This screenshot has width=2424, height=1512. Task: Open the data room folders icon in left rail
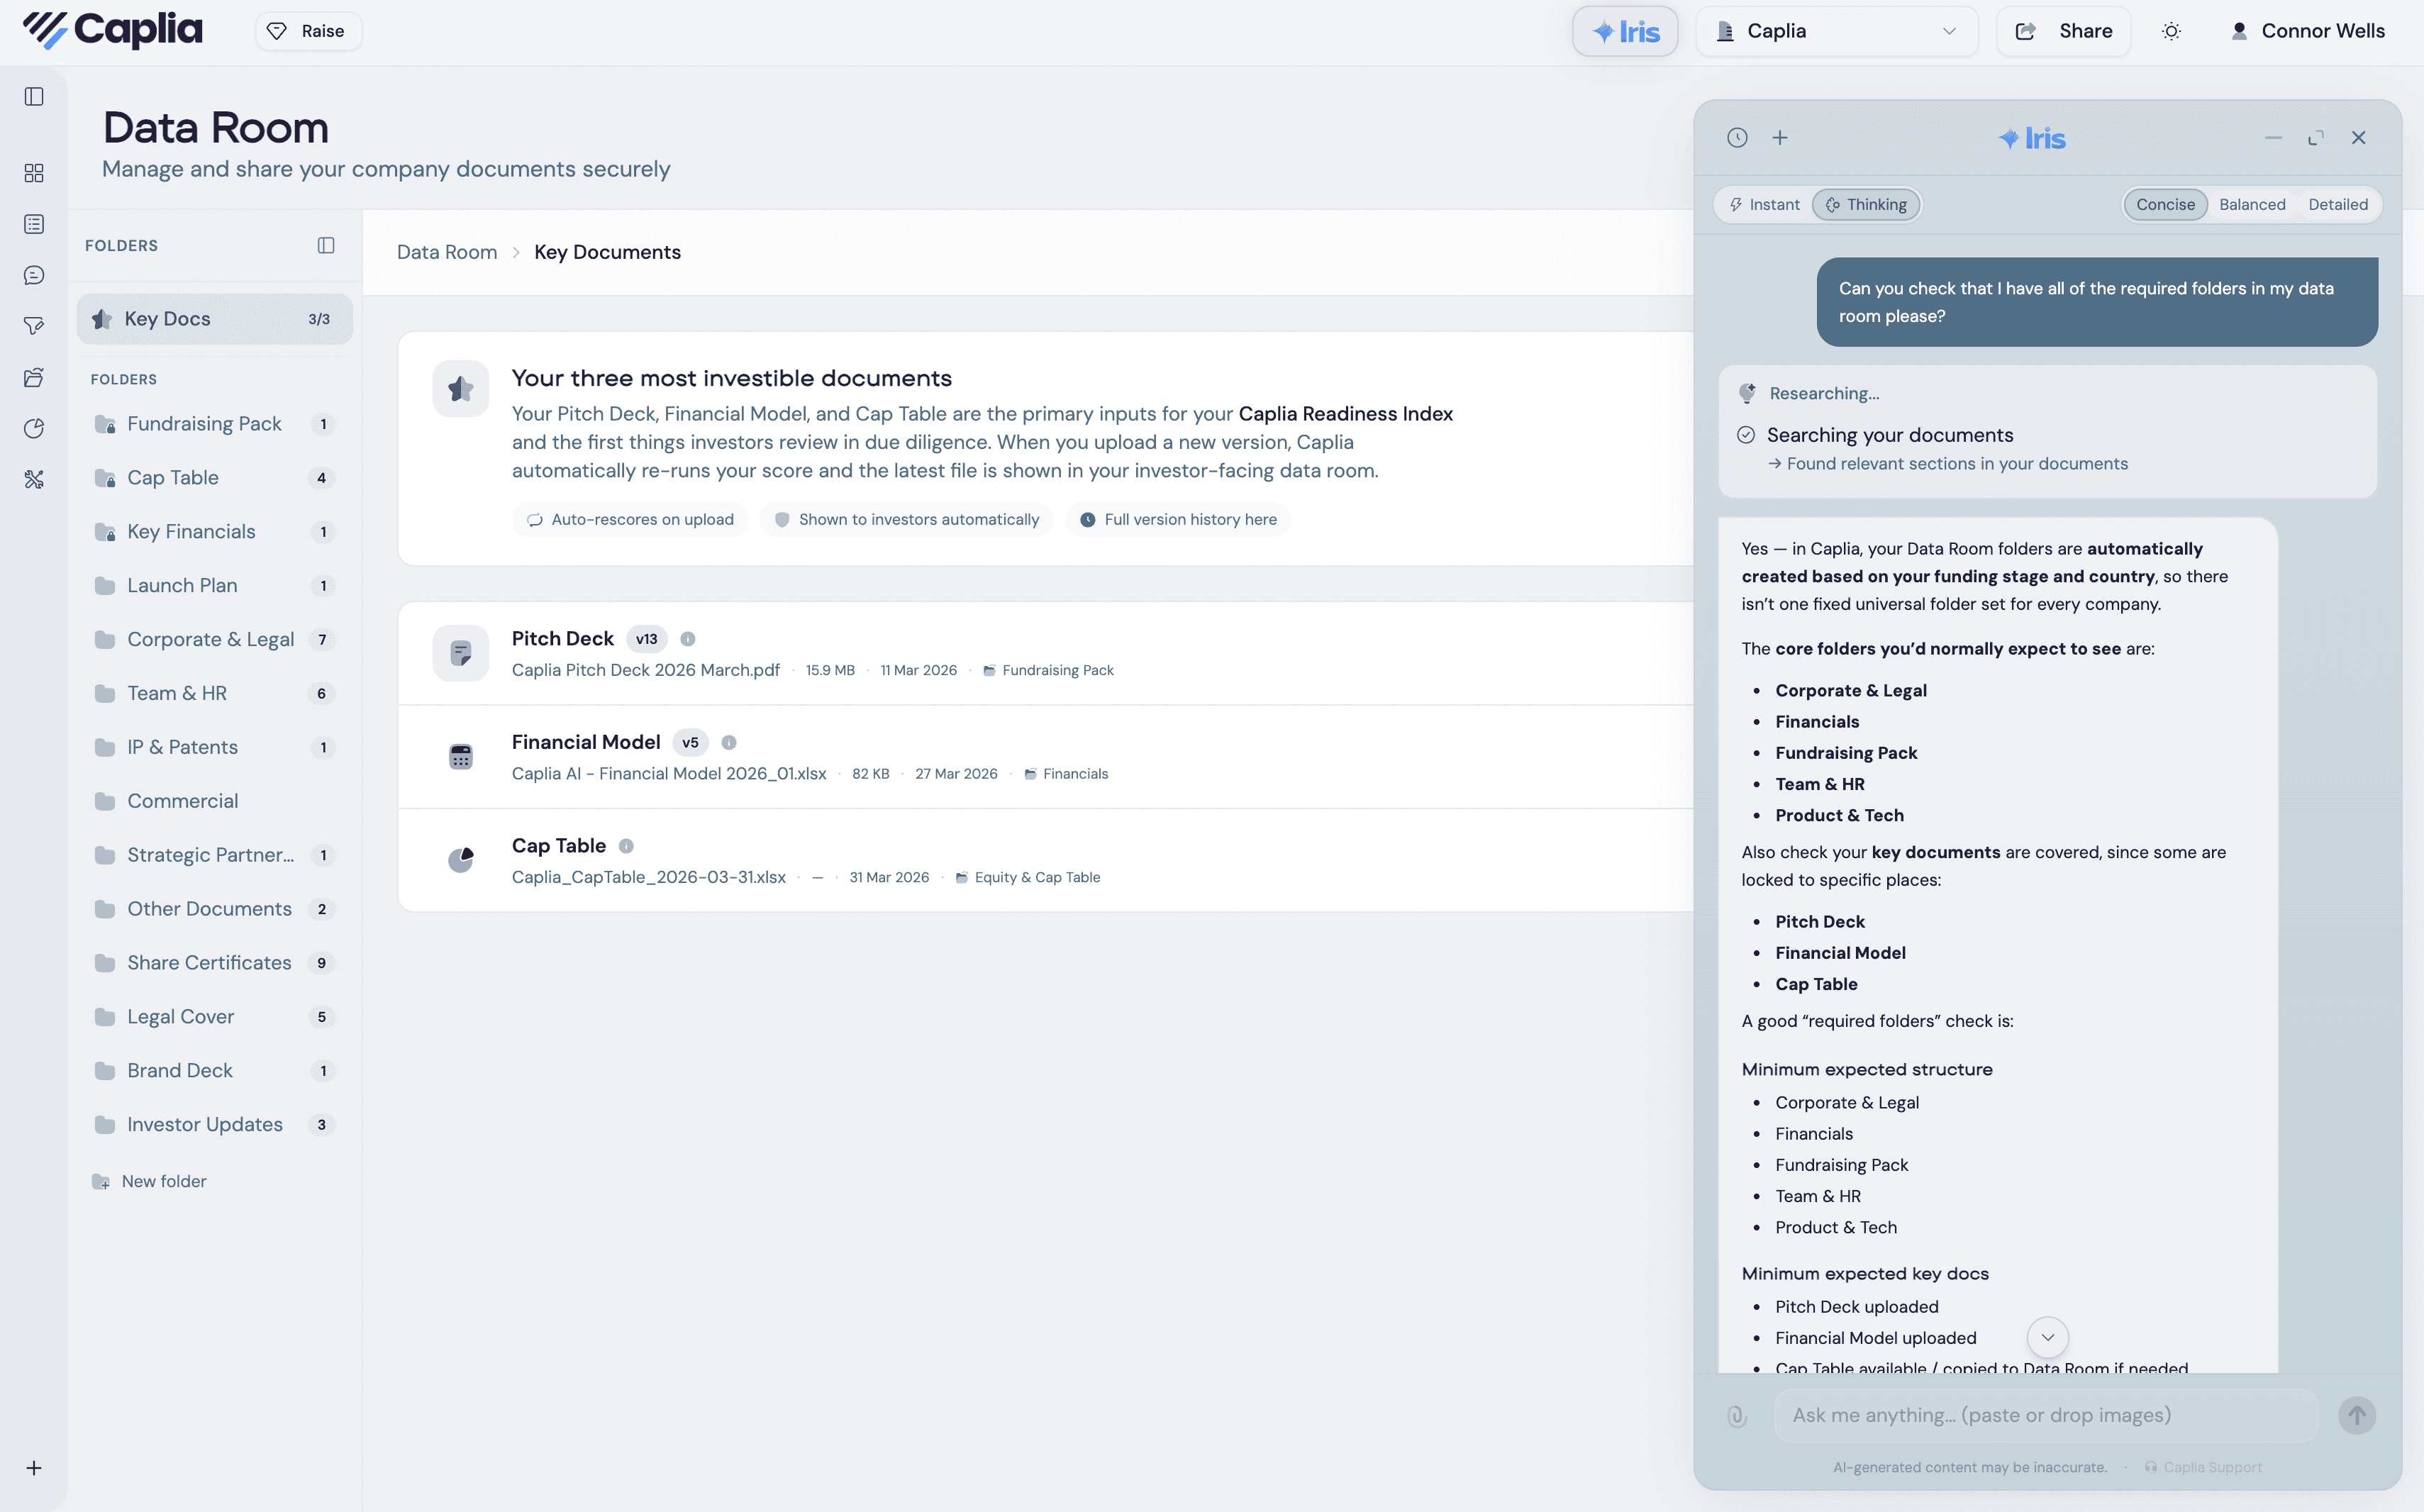[x=34, y=377]
